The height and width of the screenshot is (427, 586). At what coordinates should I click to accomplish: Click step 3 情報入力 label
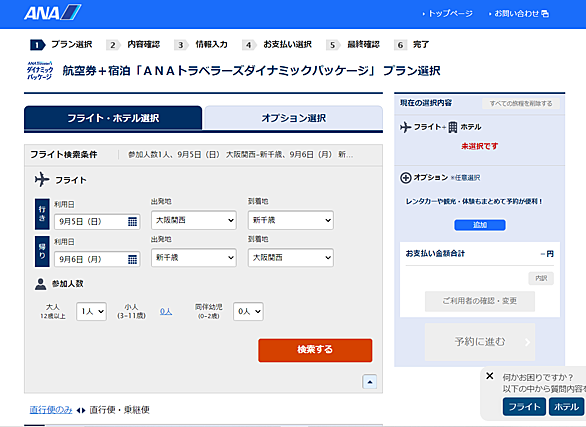212,44
